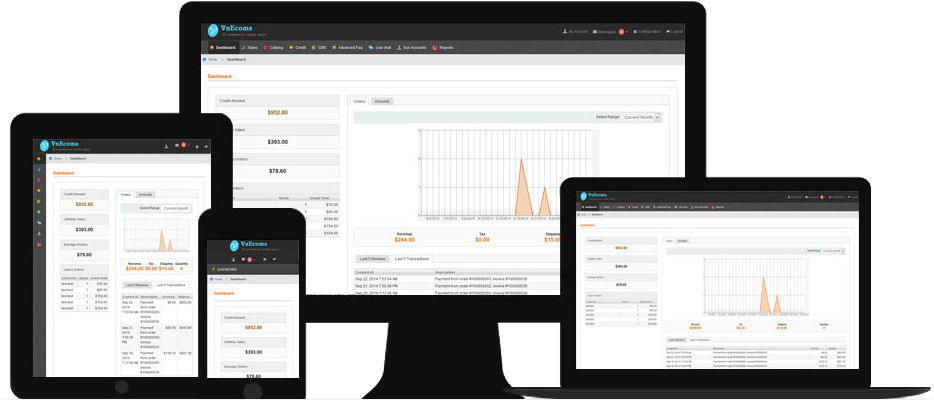Image resolution: width=934 pixels, height=400 pixels.
Task: Open Live chat menu on monitor
Action: click(379, 48)
